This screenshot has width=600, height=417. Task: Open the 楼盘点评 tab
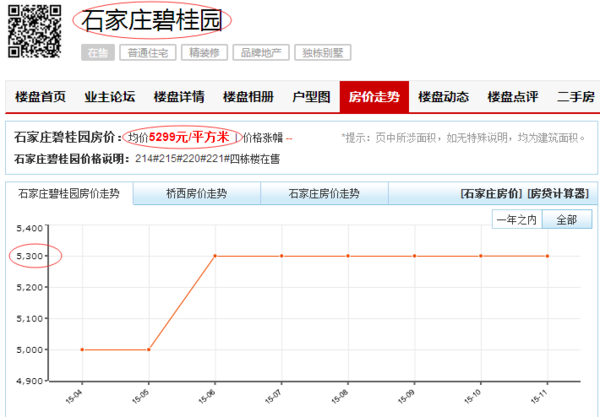[513, 97]
